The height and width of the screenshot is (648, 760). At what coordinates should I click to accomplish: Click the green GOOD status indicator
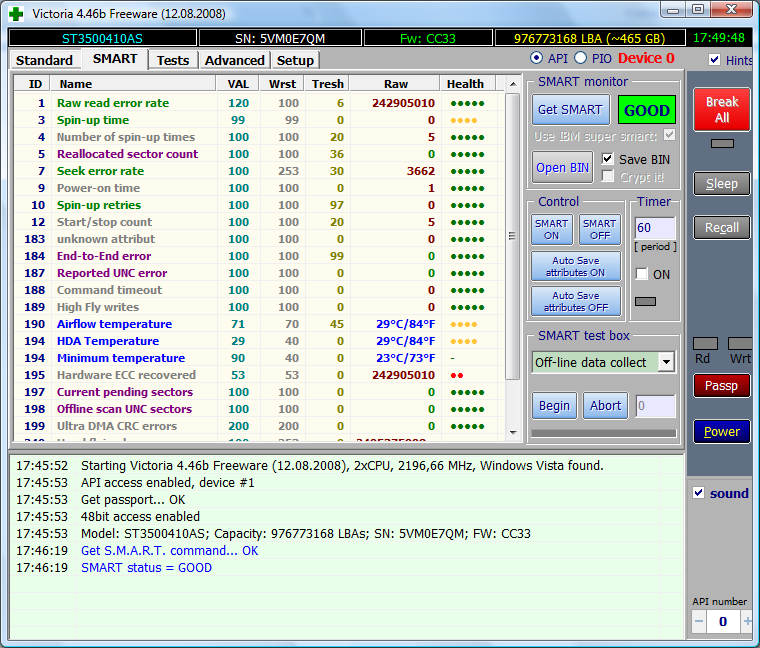[647, 110]
